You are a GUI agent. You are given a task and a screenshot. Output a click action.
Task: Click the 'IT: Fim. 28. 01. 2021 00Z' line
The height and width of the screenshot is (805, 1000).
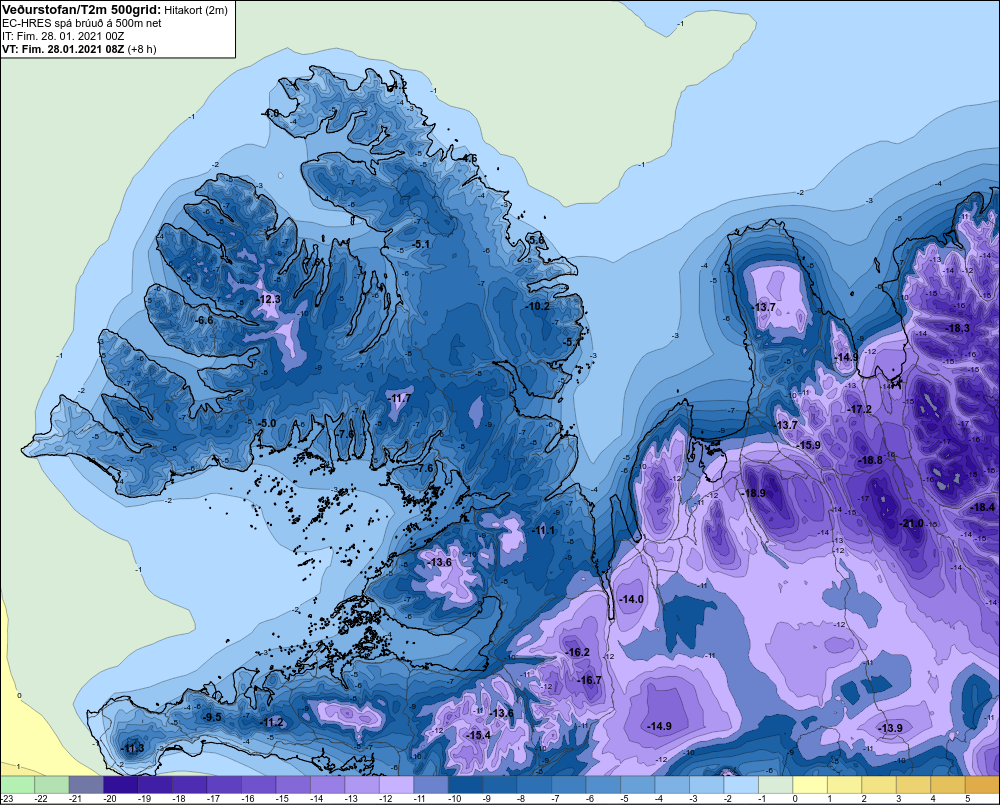[x=63, y=36]
